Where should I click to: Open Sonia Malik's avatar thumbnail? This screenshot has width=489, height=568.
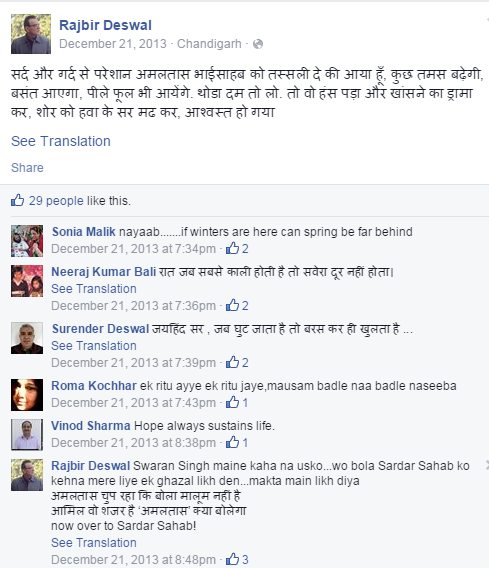click(27, 241)
